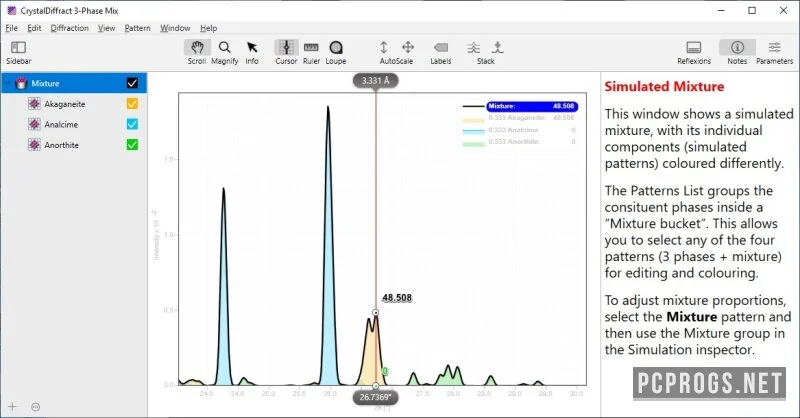Open the Help menu
The height and width of the screenshot is (418, 800).
pos(208,28)
